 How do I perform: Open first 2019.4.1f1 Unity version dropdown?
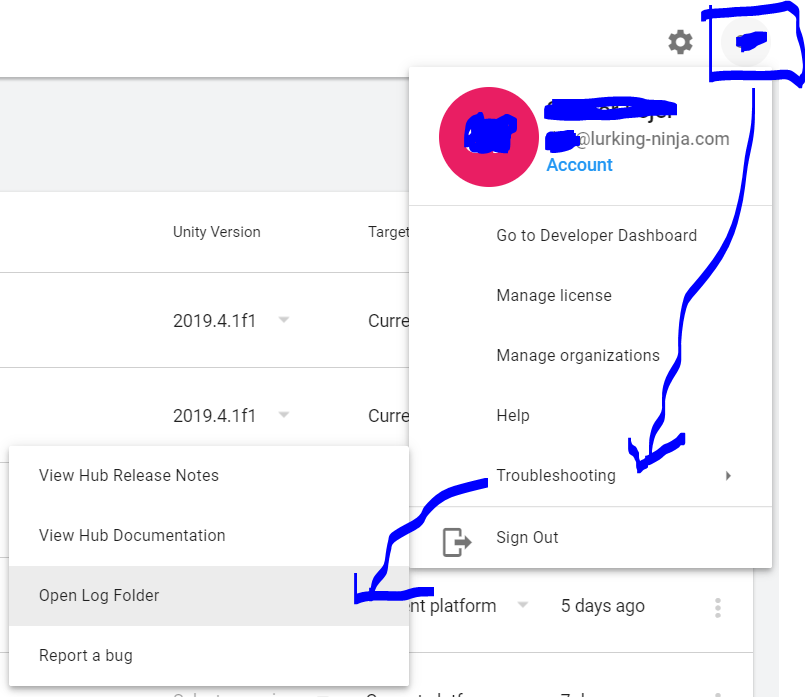[x=284, y=320]
